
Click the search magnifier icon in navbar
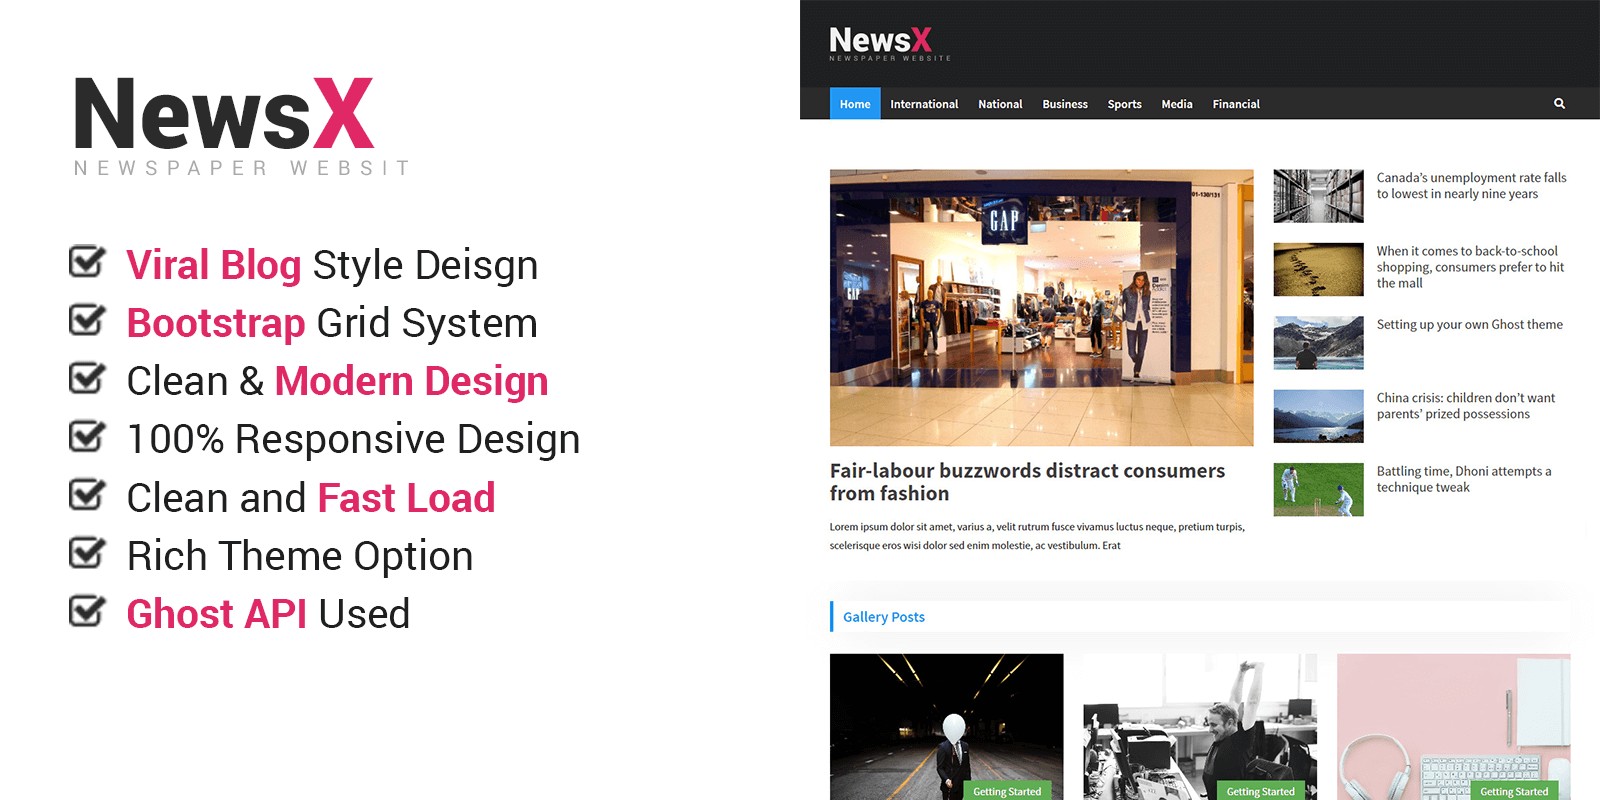point(1559,104)
